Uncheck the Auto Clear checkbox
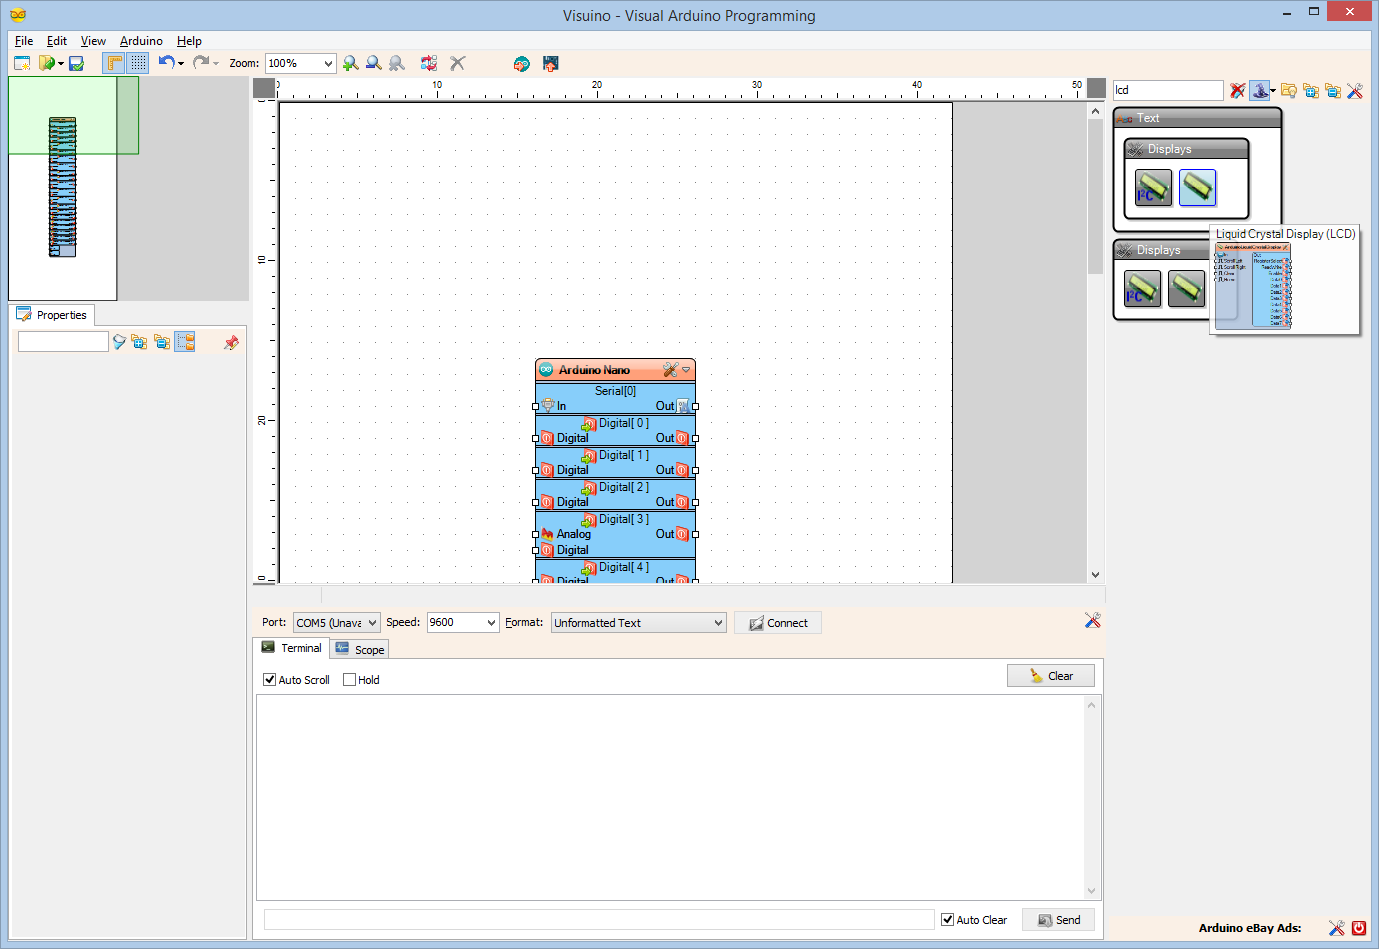The height and width of the screenshot is (949, 1379). [x=947, y=920]
